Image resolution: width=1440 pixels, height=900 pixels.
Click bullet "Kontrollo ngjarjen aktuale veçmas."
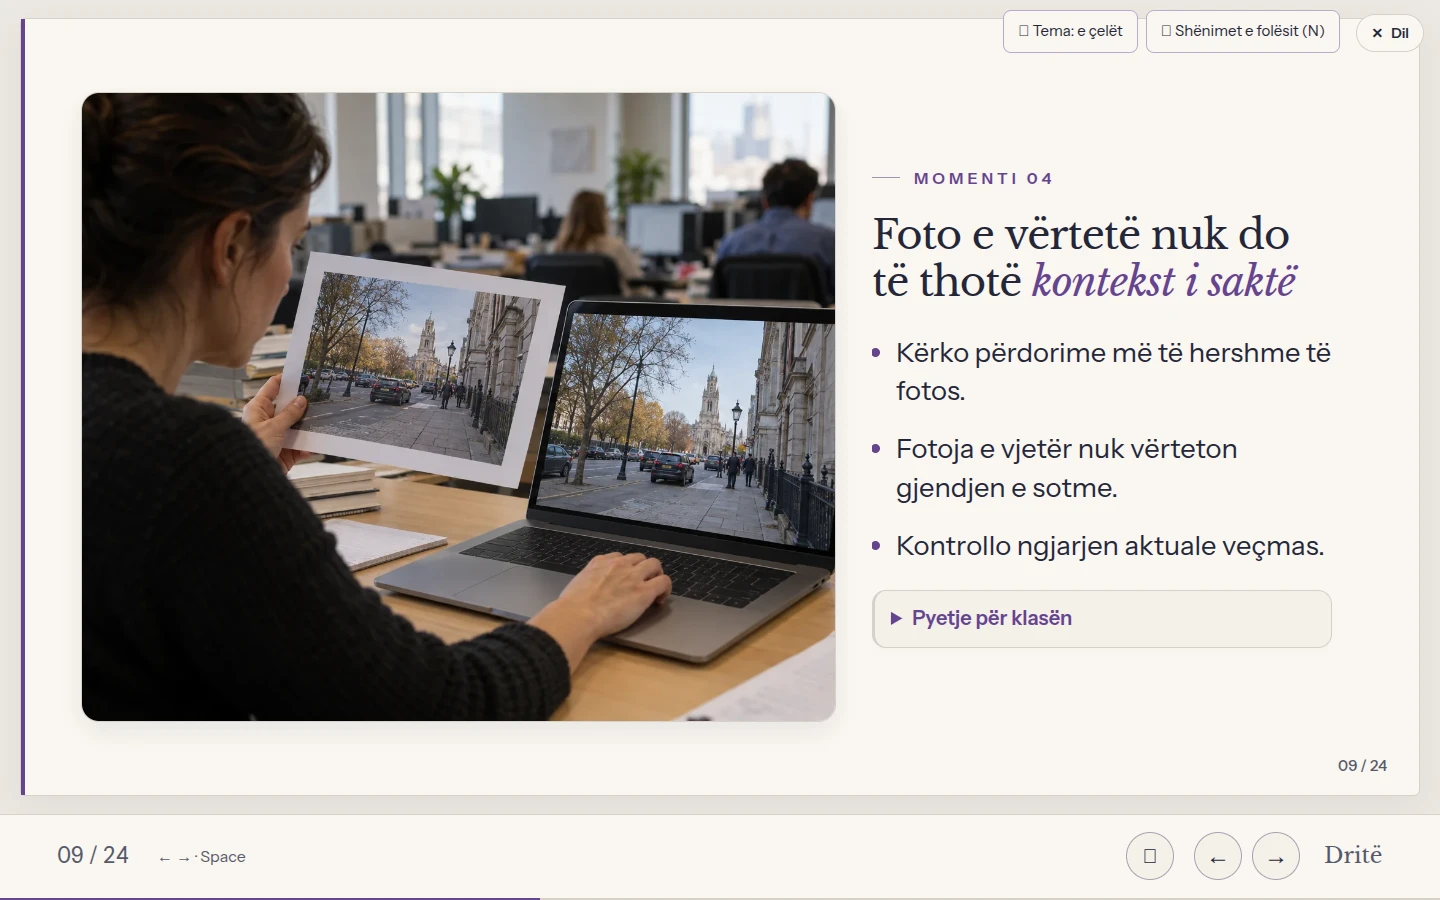pyautogui.click(x=1110, y=546)
